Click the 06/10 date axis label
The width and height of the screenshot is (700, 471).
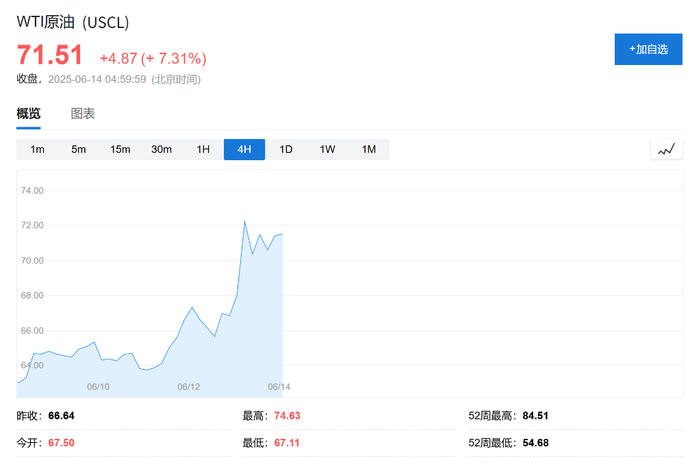[98, 387]
